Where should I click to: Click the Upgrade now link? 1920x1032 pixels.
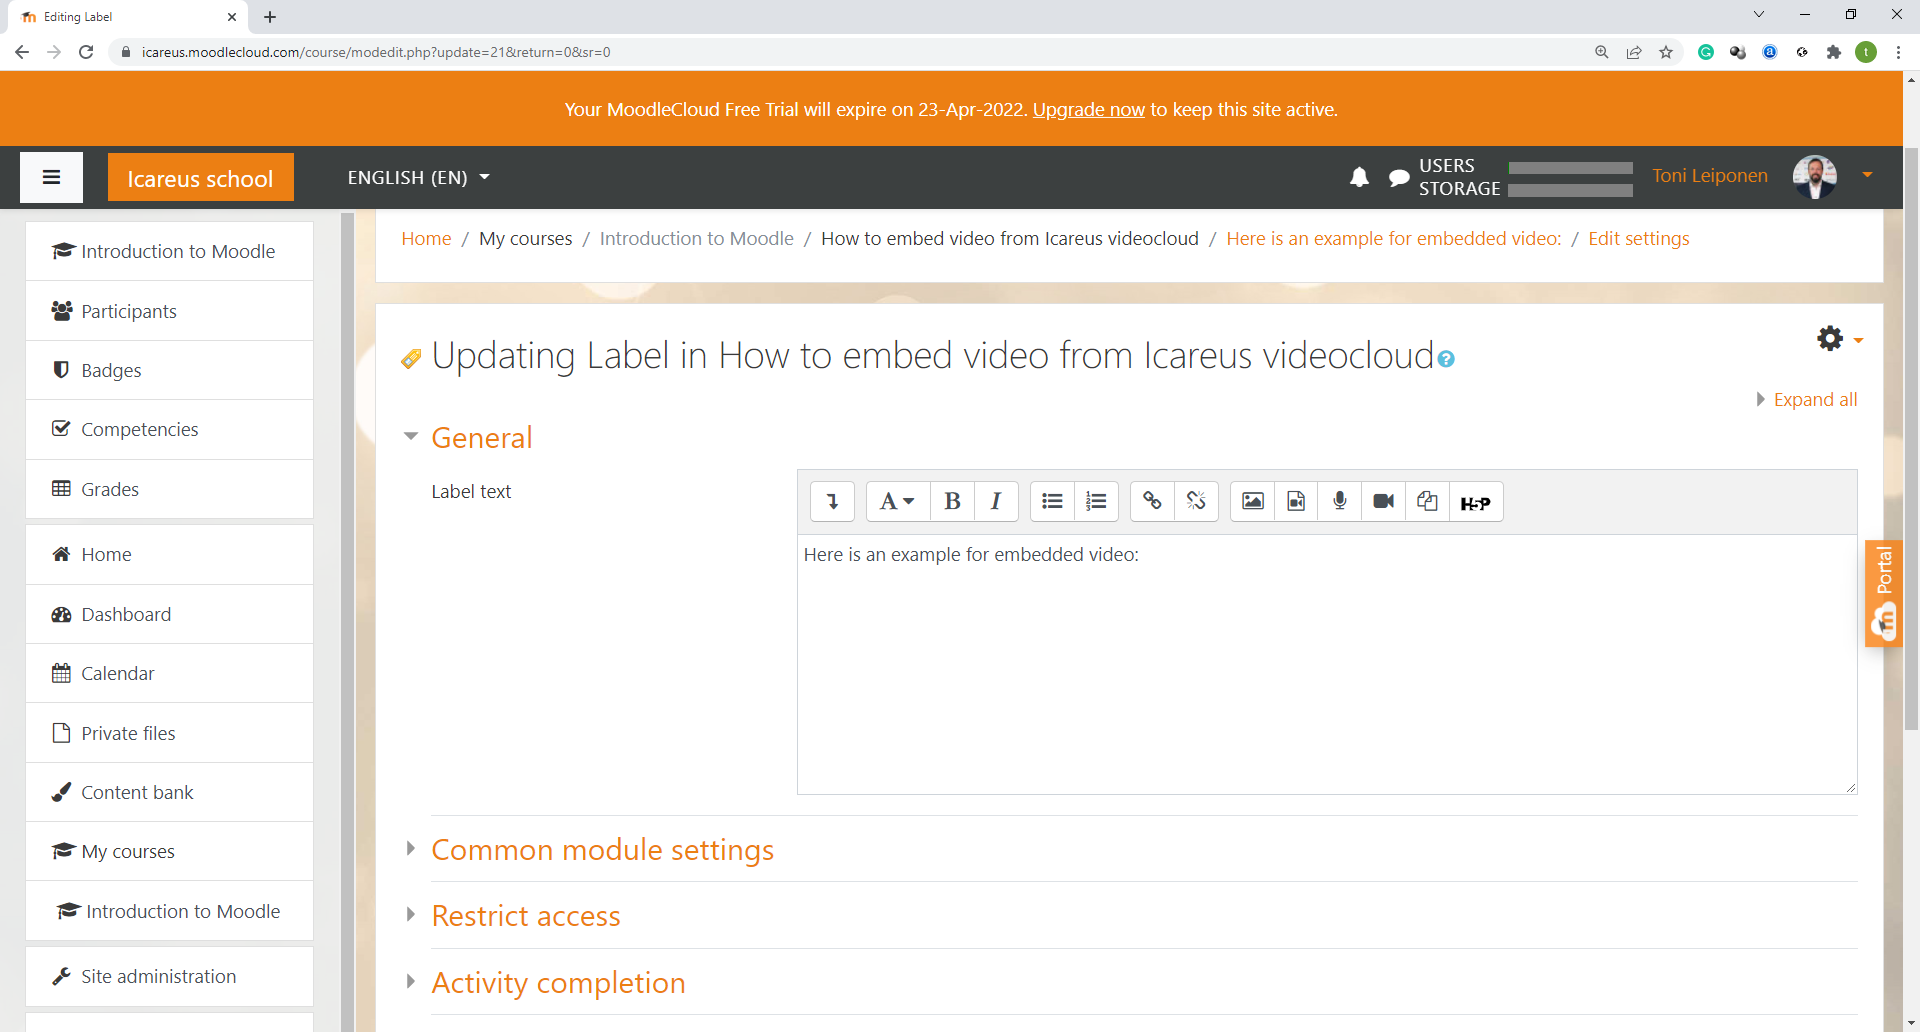pyautogui.click(x=1088, y=110)
